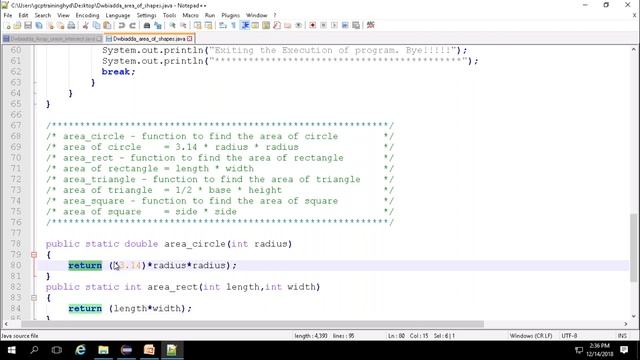The height and width of the screenshot is (360, 640).
Task: Toggle the indent guide button
Action: pos(245,25)
